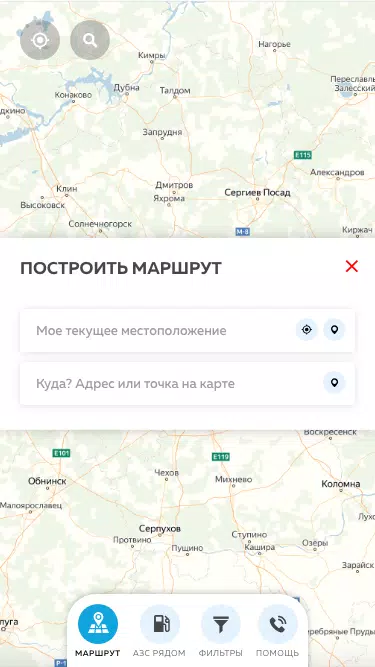The height and width of the screenshot is (667, 375).
Task: Click the Талдом label on the map
Action: (175, 90)
